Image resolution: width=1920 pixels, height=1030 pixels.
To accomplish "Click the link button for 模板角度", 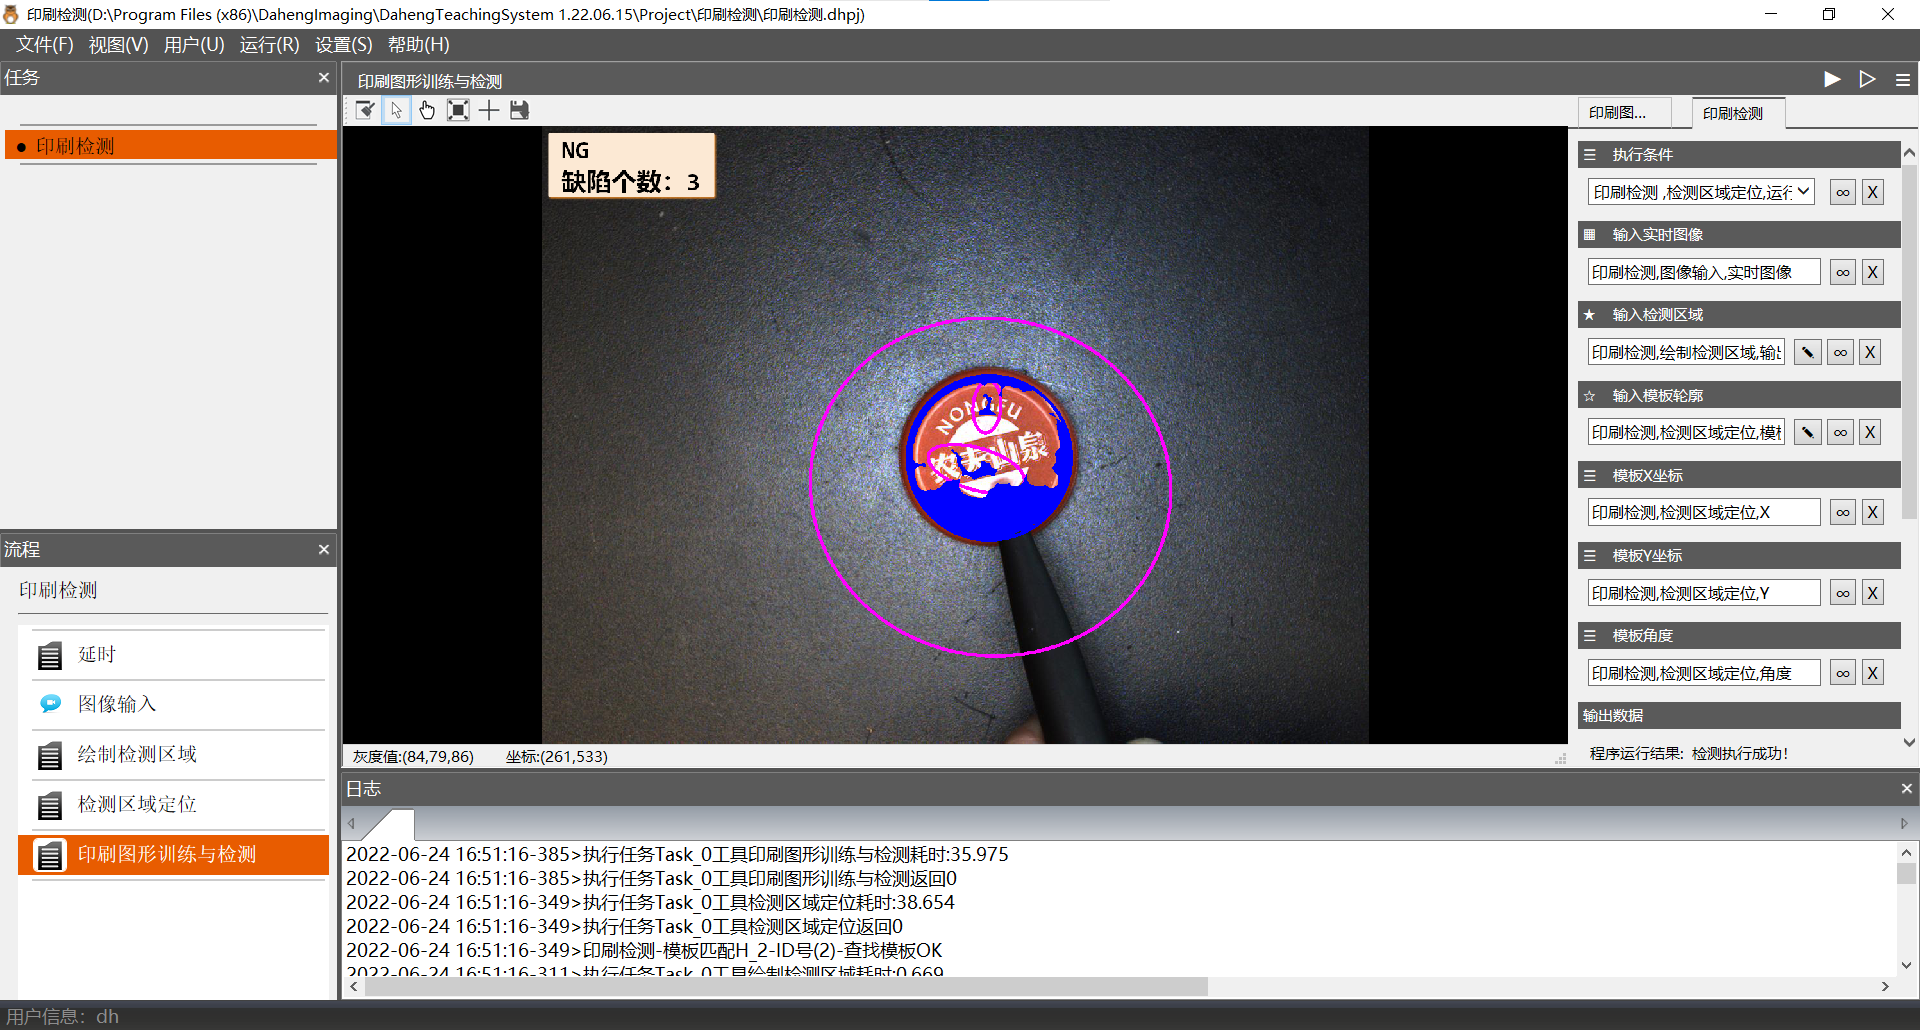I will [1843, 673].
